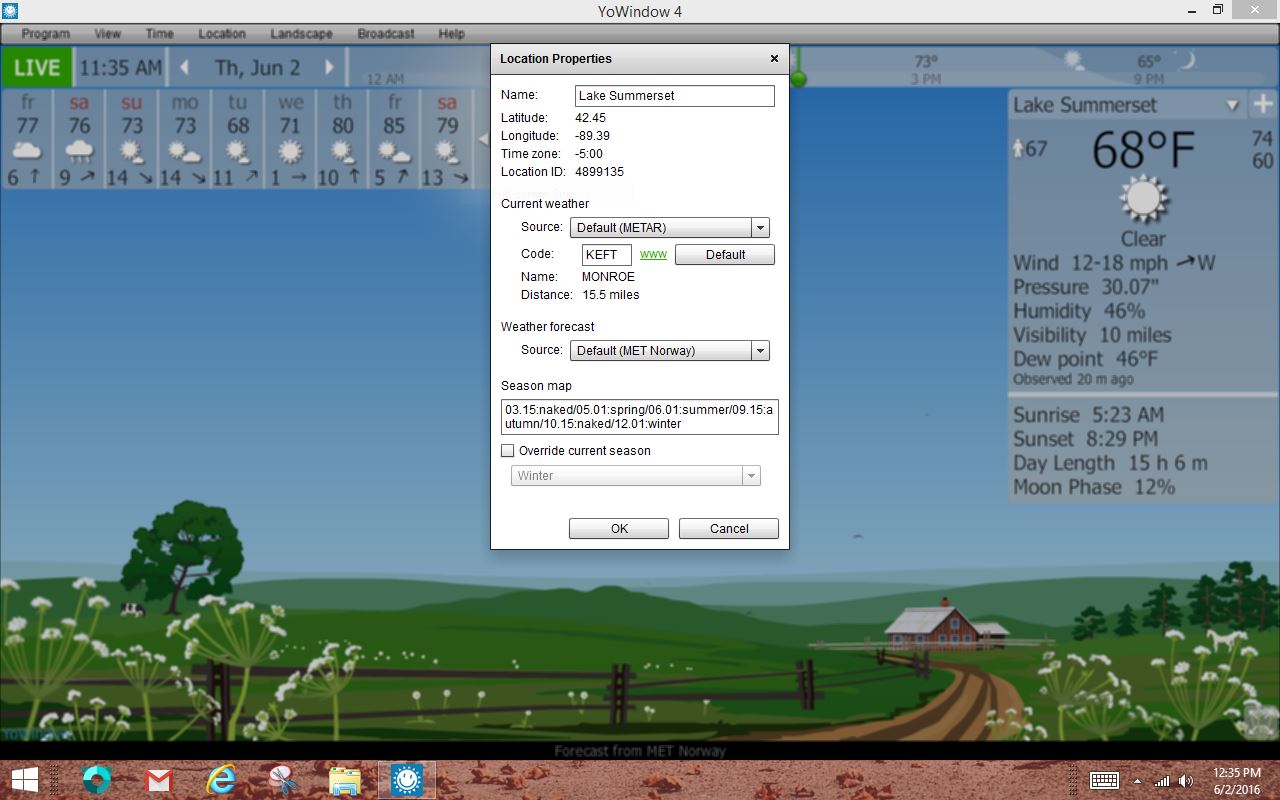Open File Explorer from taskbar
The height and width of the screenshot is (800, 1280).
345,778
